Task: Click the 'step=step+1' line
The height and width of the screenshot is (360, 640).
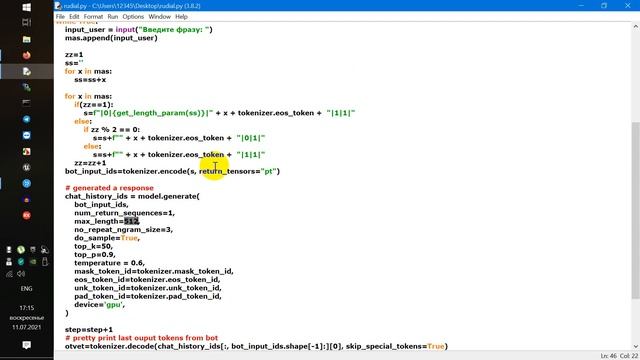Action: click(89, 330)
